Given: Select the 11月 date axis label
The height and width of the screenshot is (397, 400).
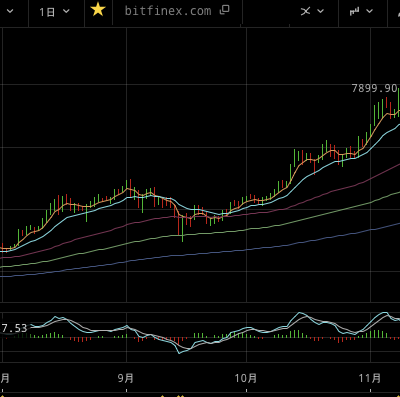Looking at the screenshot, I should pyautogui.click(x=370, y=378).
